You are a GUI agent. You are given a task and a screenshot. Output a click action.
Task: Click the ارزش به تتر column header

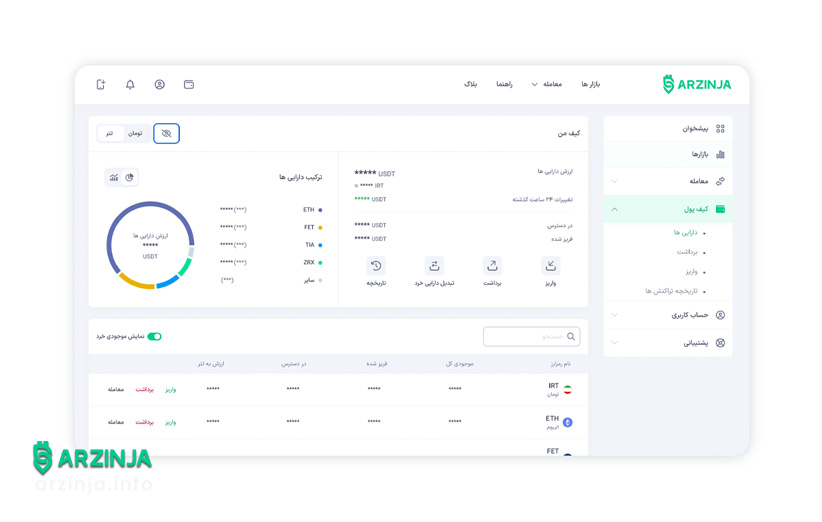coord(211,364)
